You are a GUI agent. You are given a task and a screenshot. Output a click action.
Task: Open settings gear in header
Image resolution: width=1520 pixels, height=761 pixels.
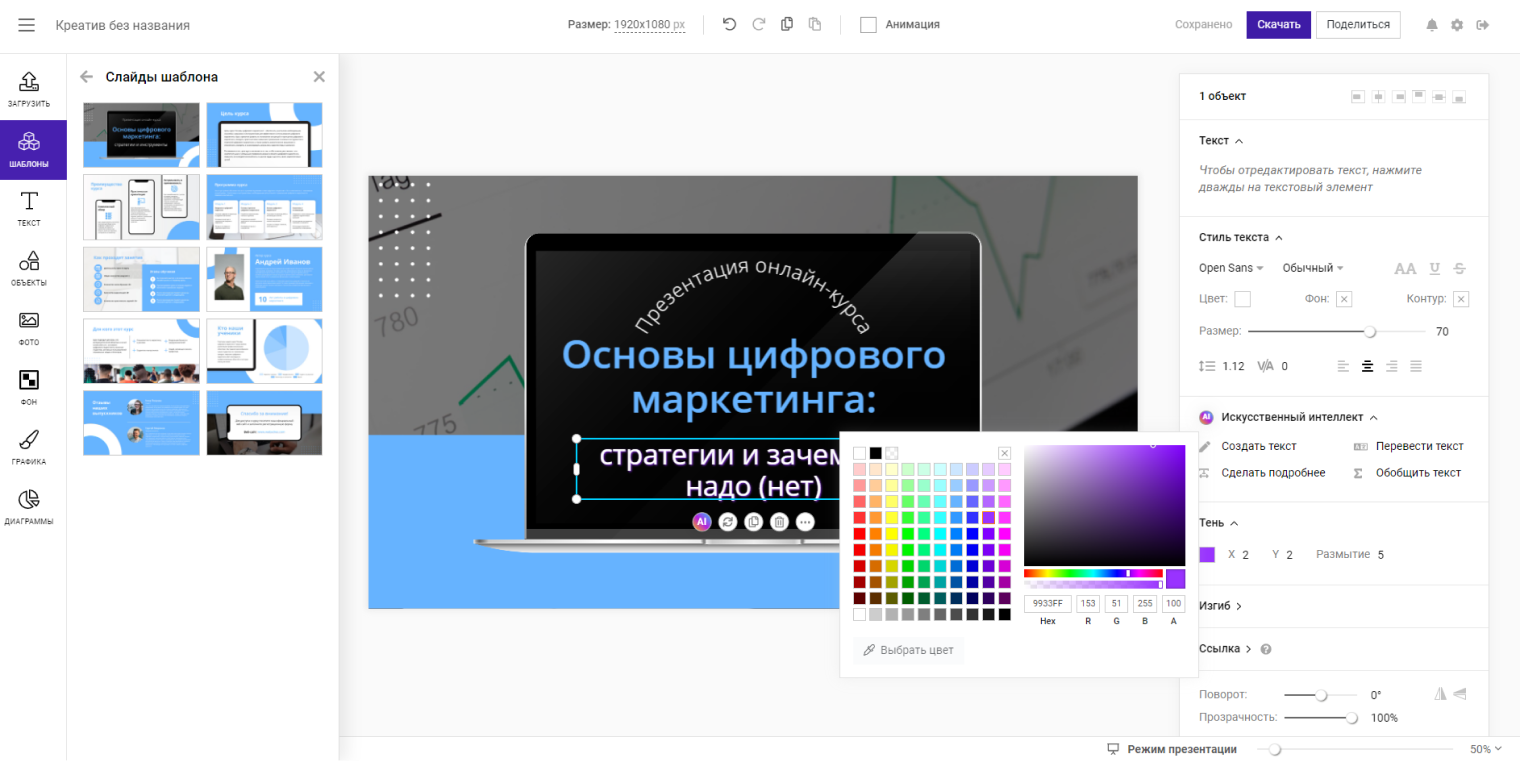point(1457,25)
